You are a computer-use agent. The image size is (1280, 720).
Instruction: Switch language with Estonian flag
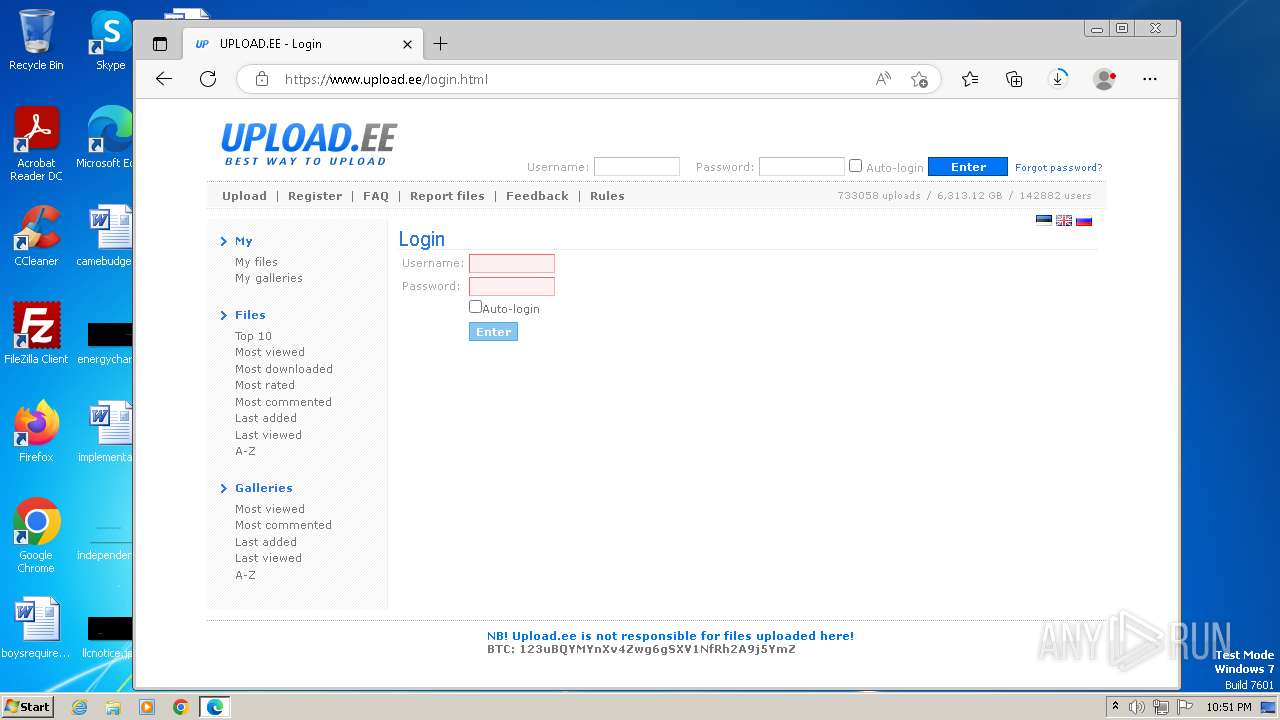(1043, 221)
